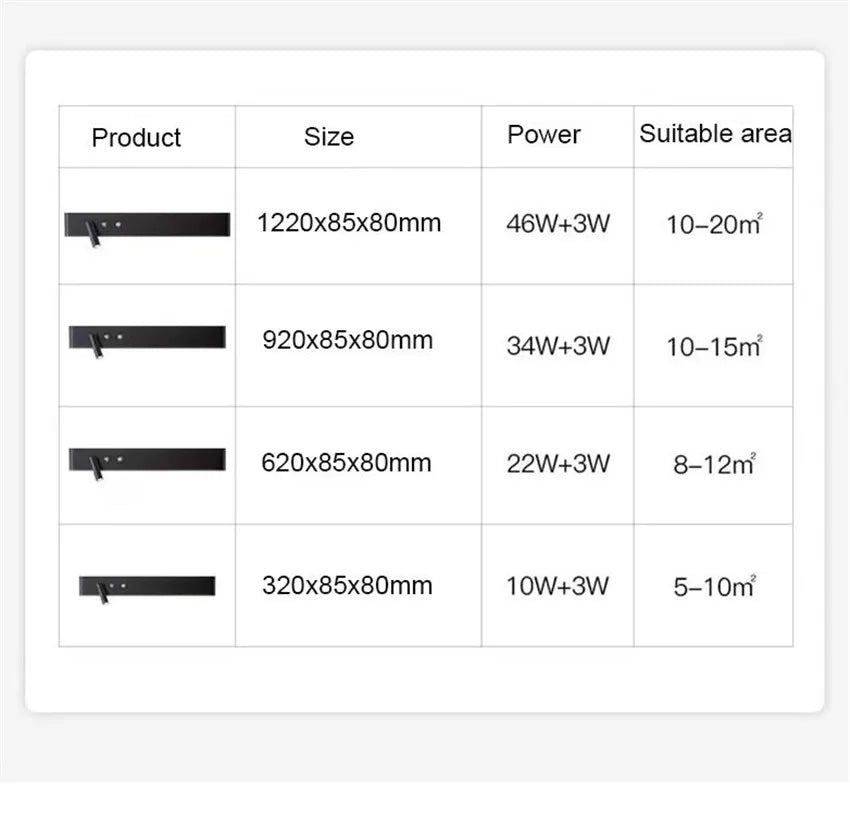The width and height of the screenshot is (850, 831).
Task: Select the 10–15m² suitable area cell
Action: click(x=714, y=347)
